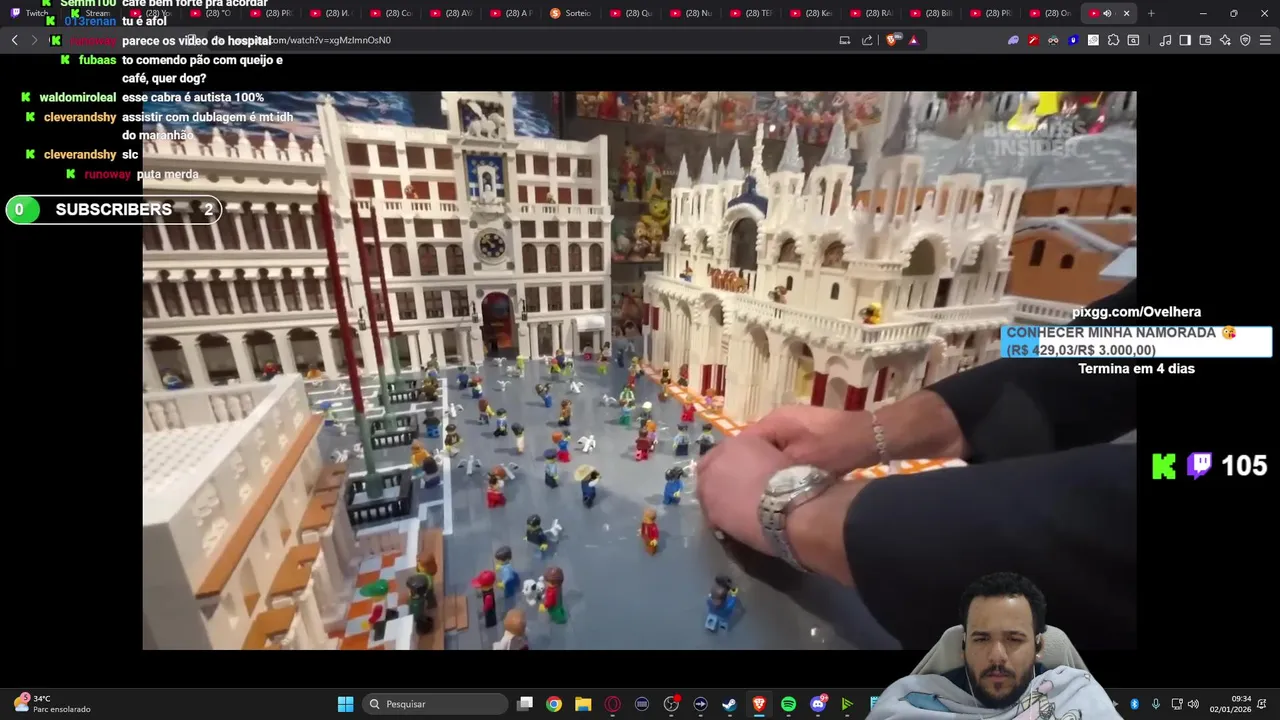Open the blue mouse extension icon
1280x720 pixels.
(x=1073, y=40)
